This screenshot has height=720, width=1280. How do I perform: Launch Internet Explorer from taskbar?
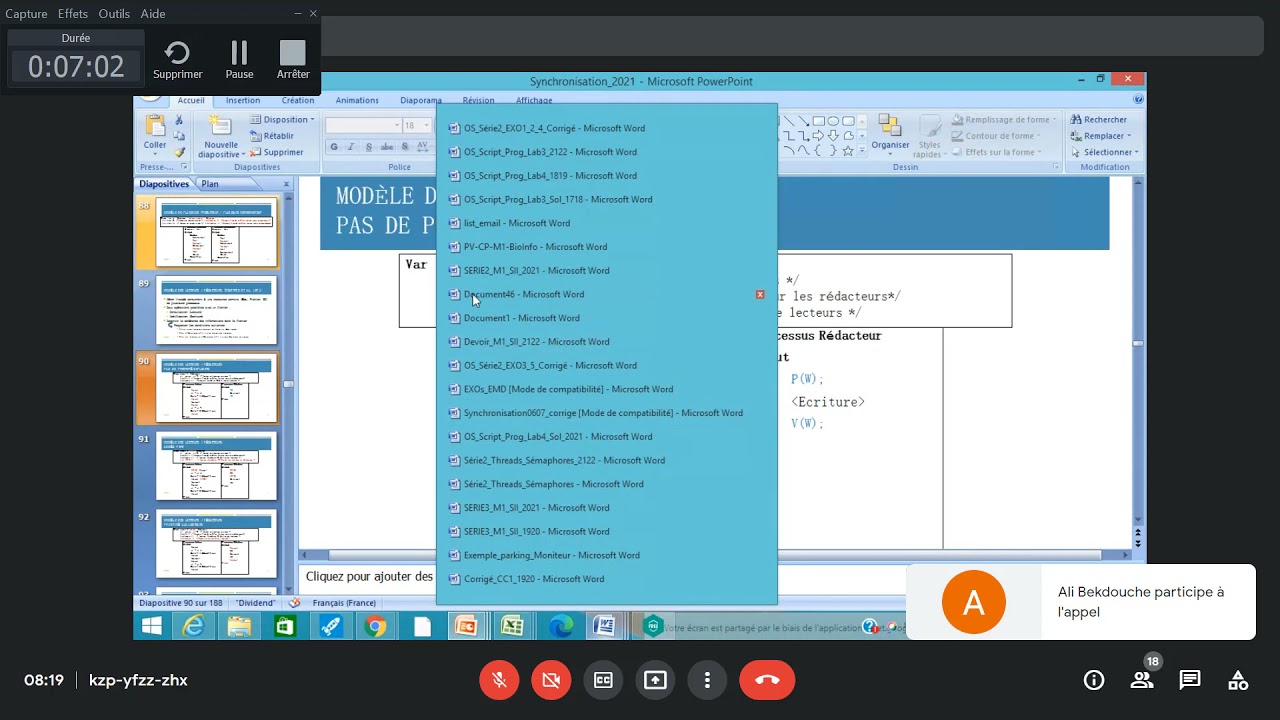tap(193, 626)
